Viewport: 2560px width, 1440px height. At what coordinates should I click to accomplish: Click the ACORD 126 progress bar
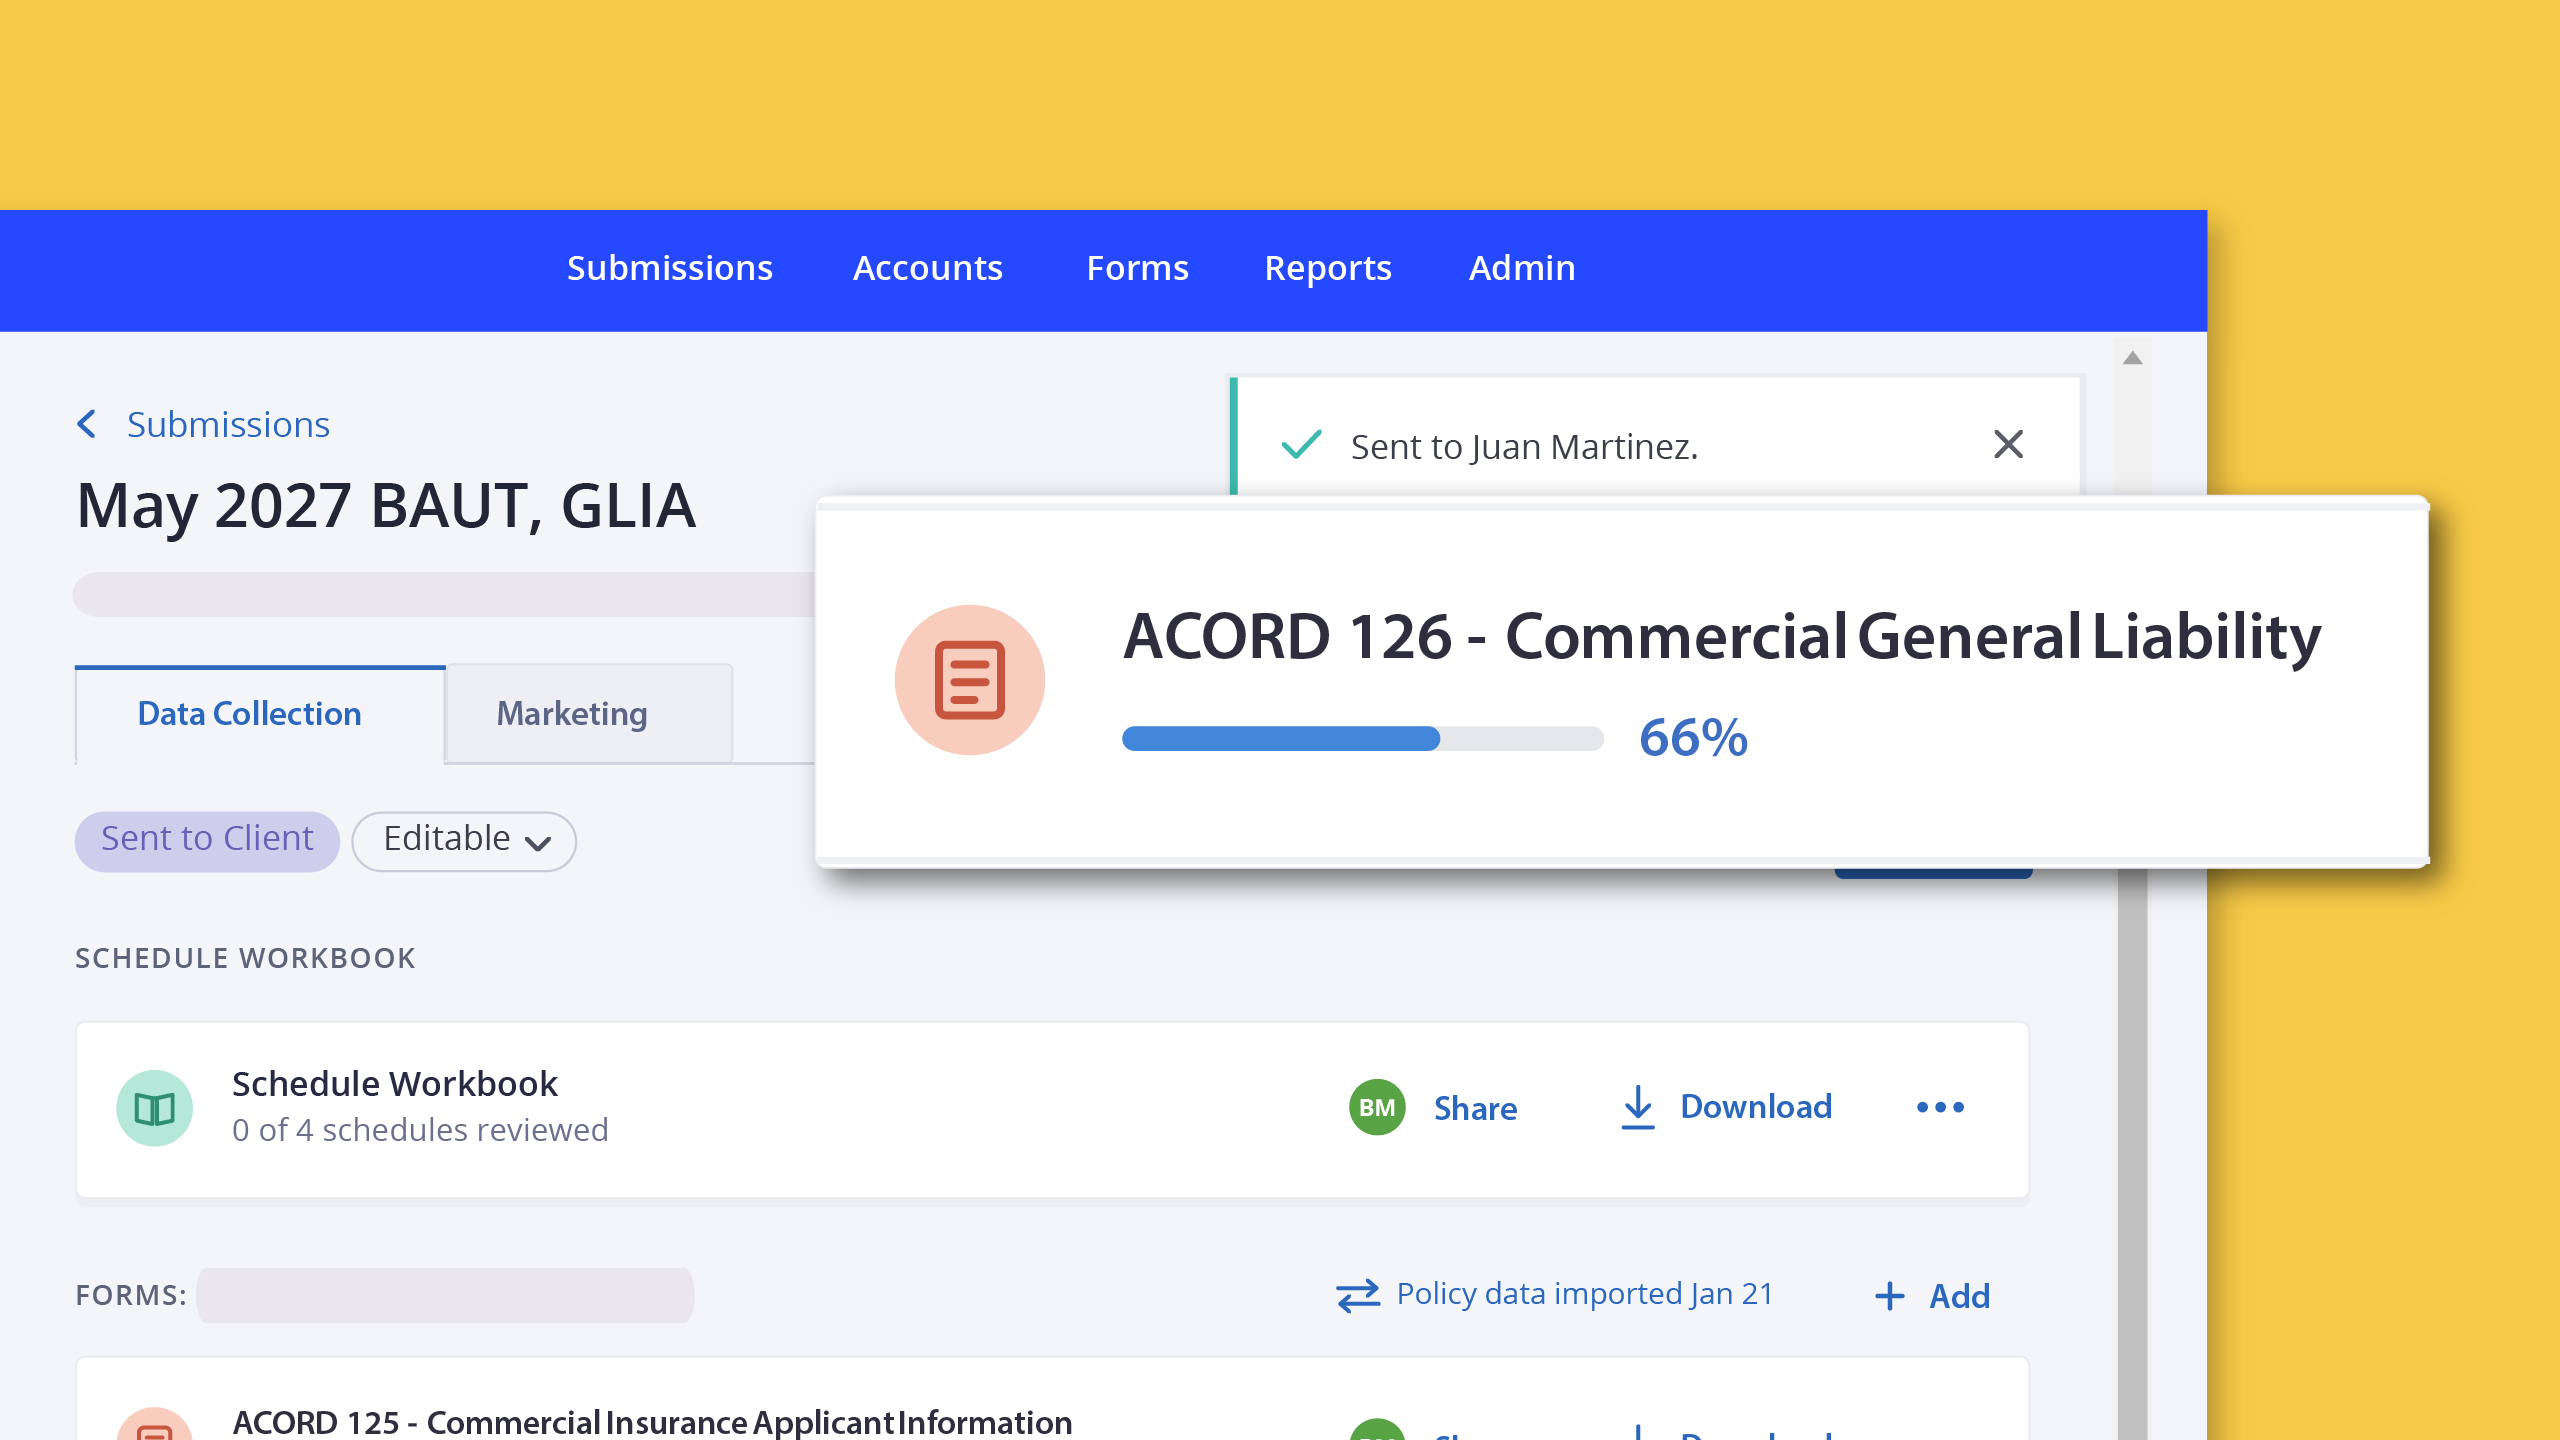coord(1363,739)
